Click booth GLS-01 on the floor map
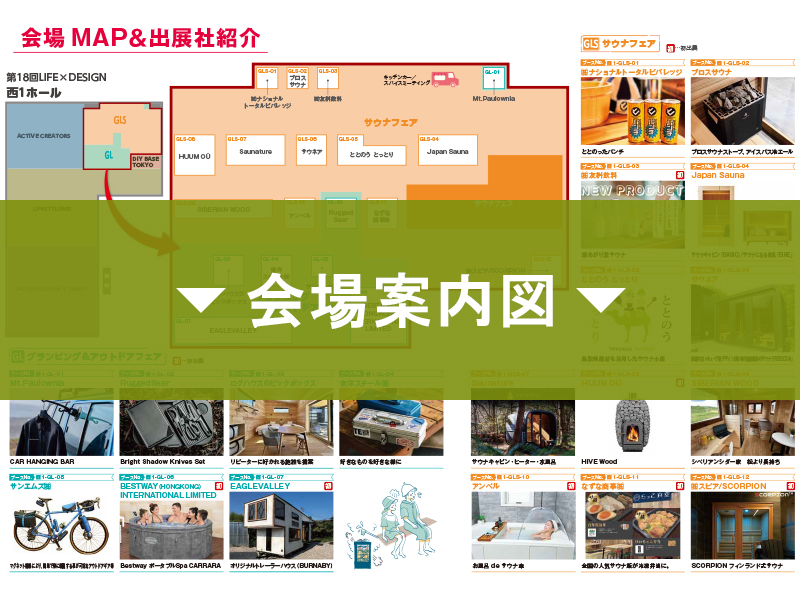Image resolution: width=800 pixels, height=600 pixels. (267, 78)
